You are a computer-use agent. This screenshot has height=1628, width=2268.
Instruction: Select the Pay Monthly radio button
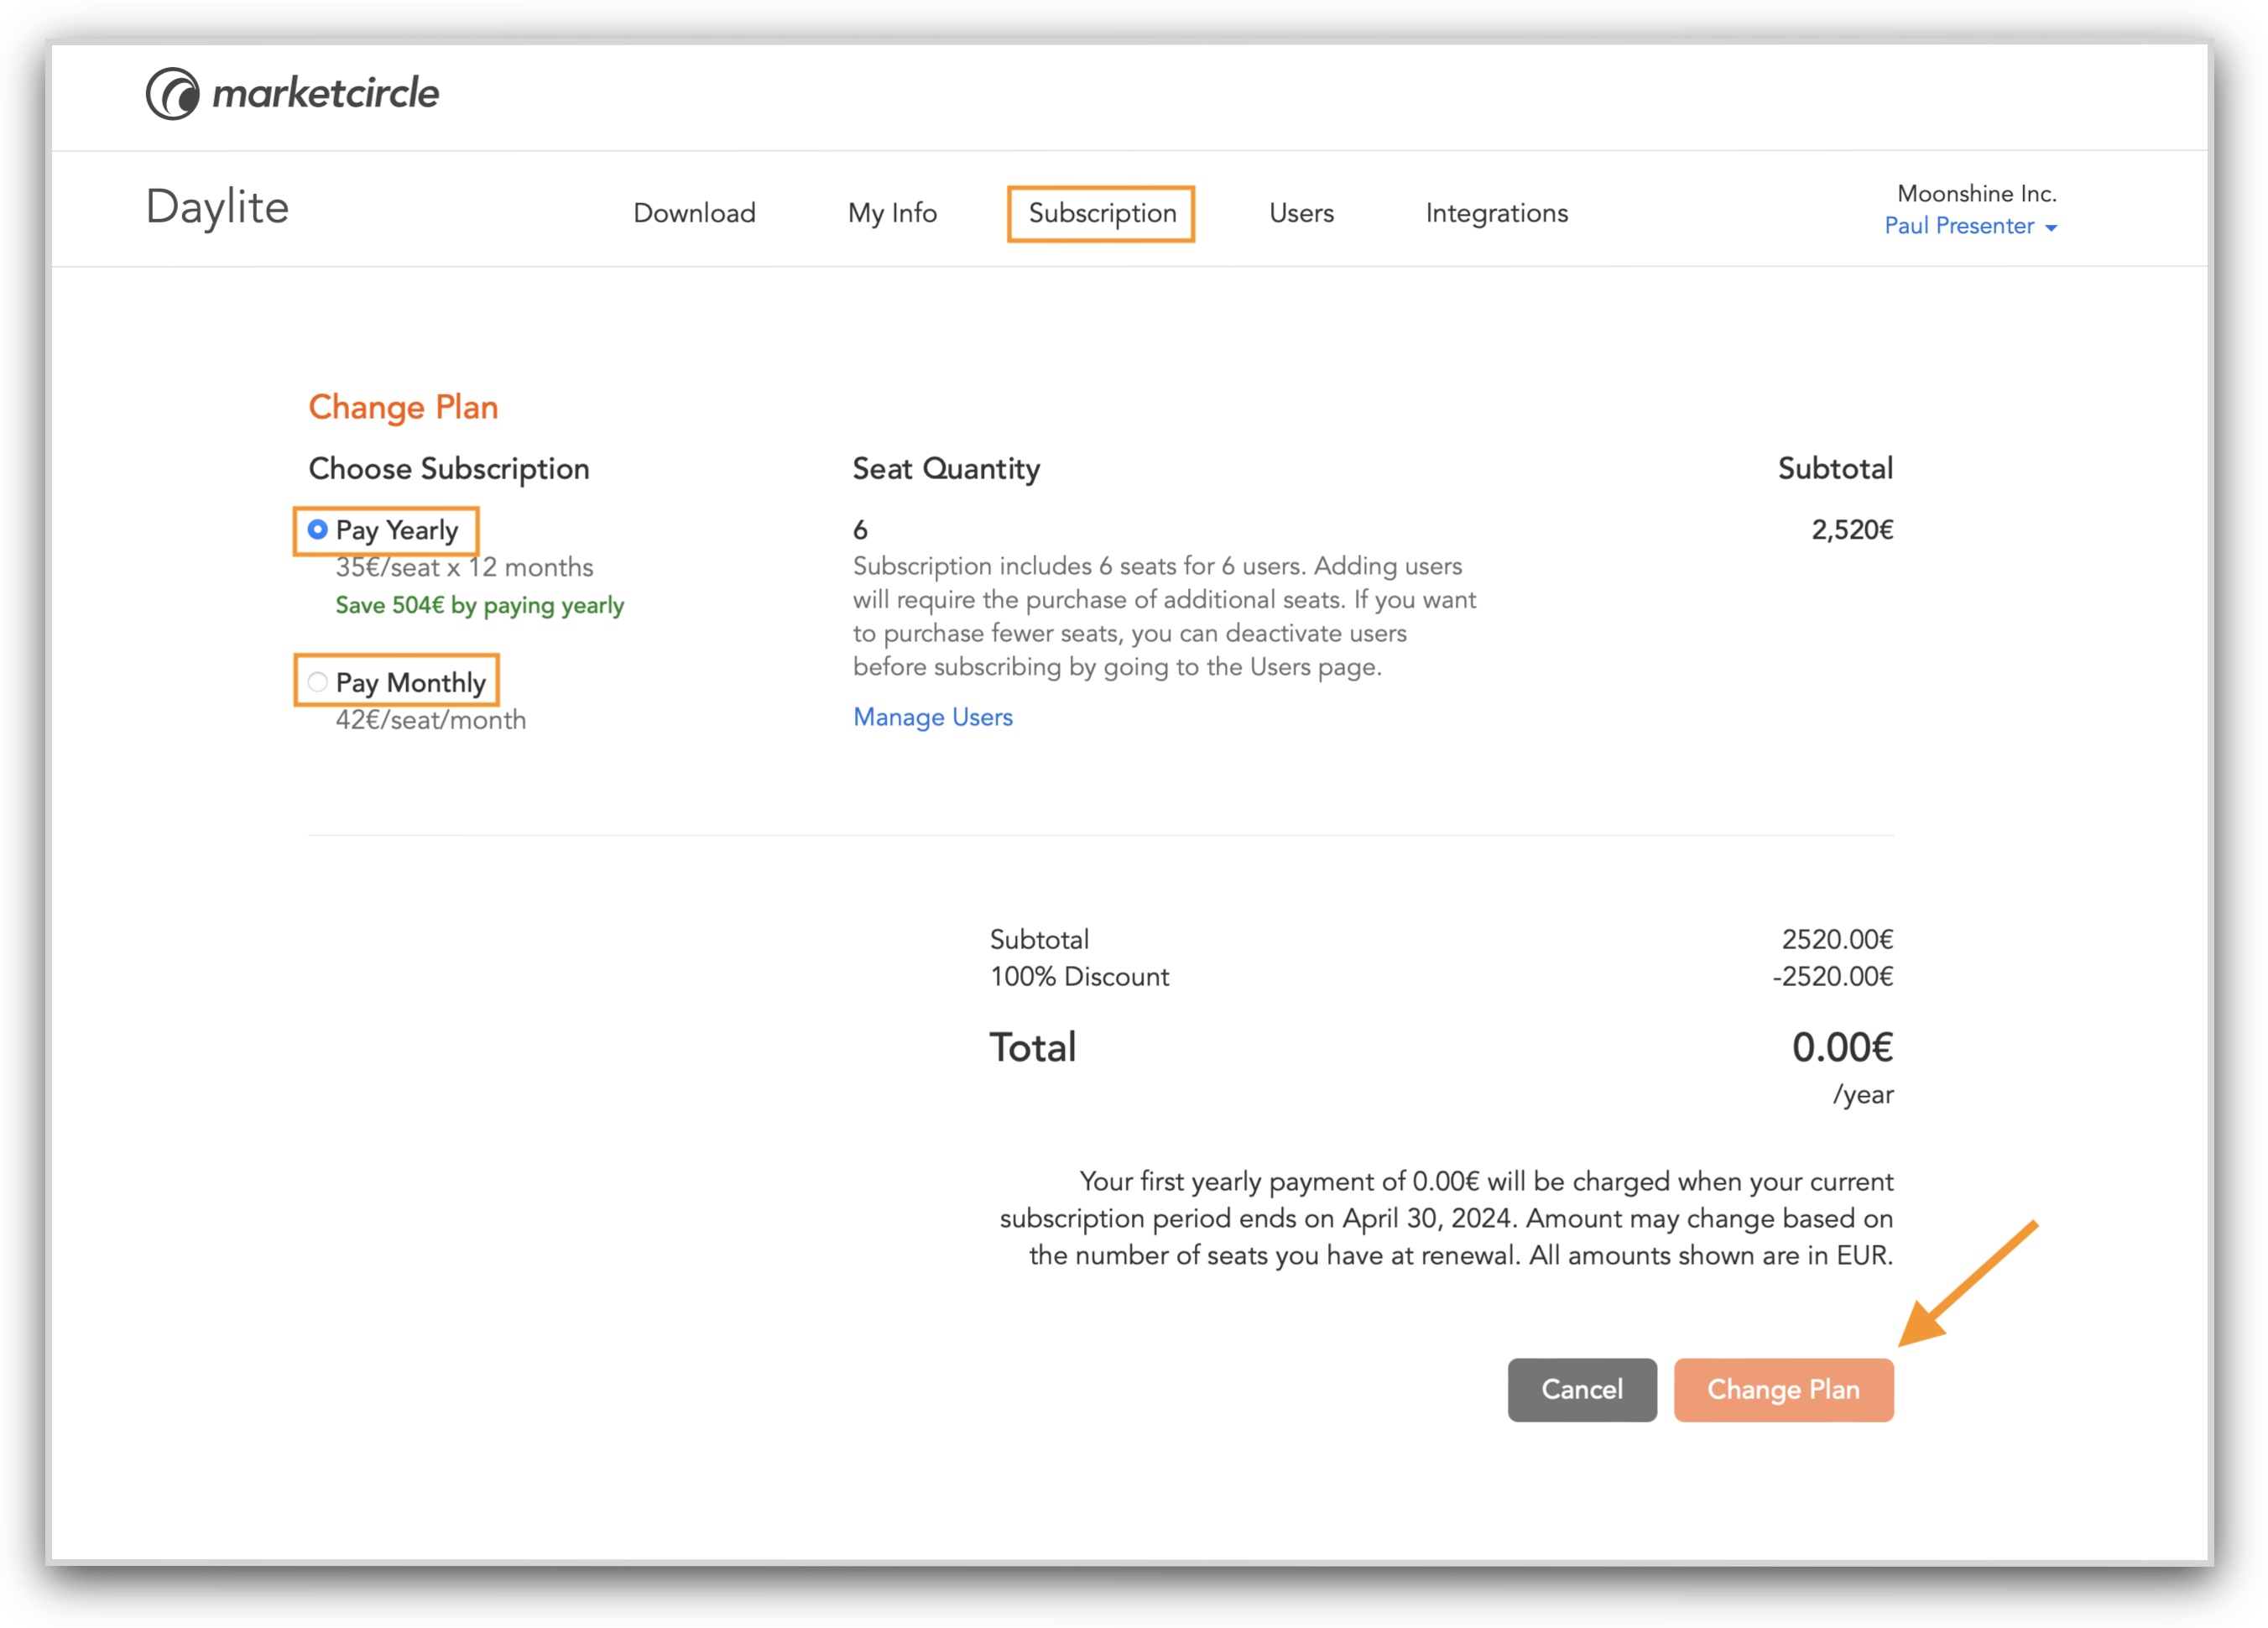(x=317, y=682)
